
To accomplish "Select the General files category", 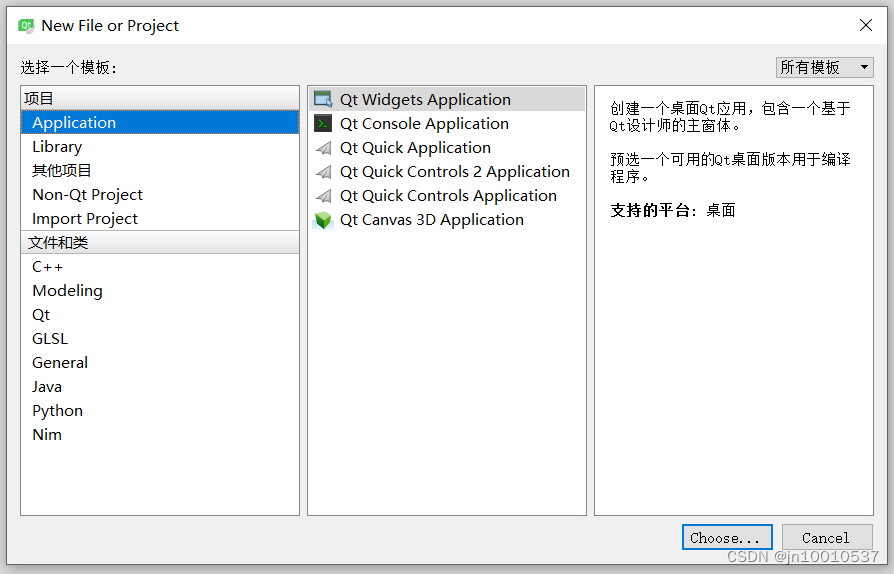I will [x=160, y=363].
